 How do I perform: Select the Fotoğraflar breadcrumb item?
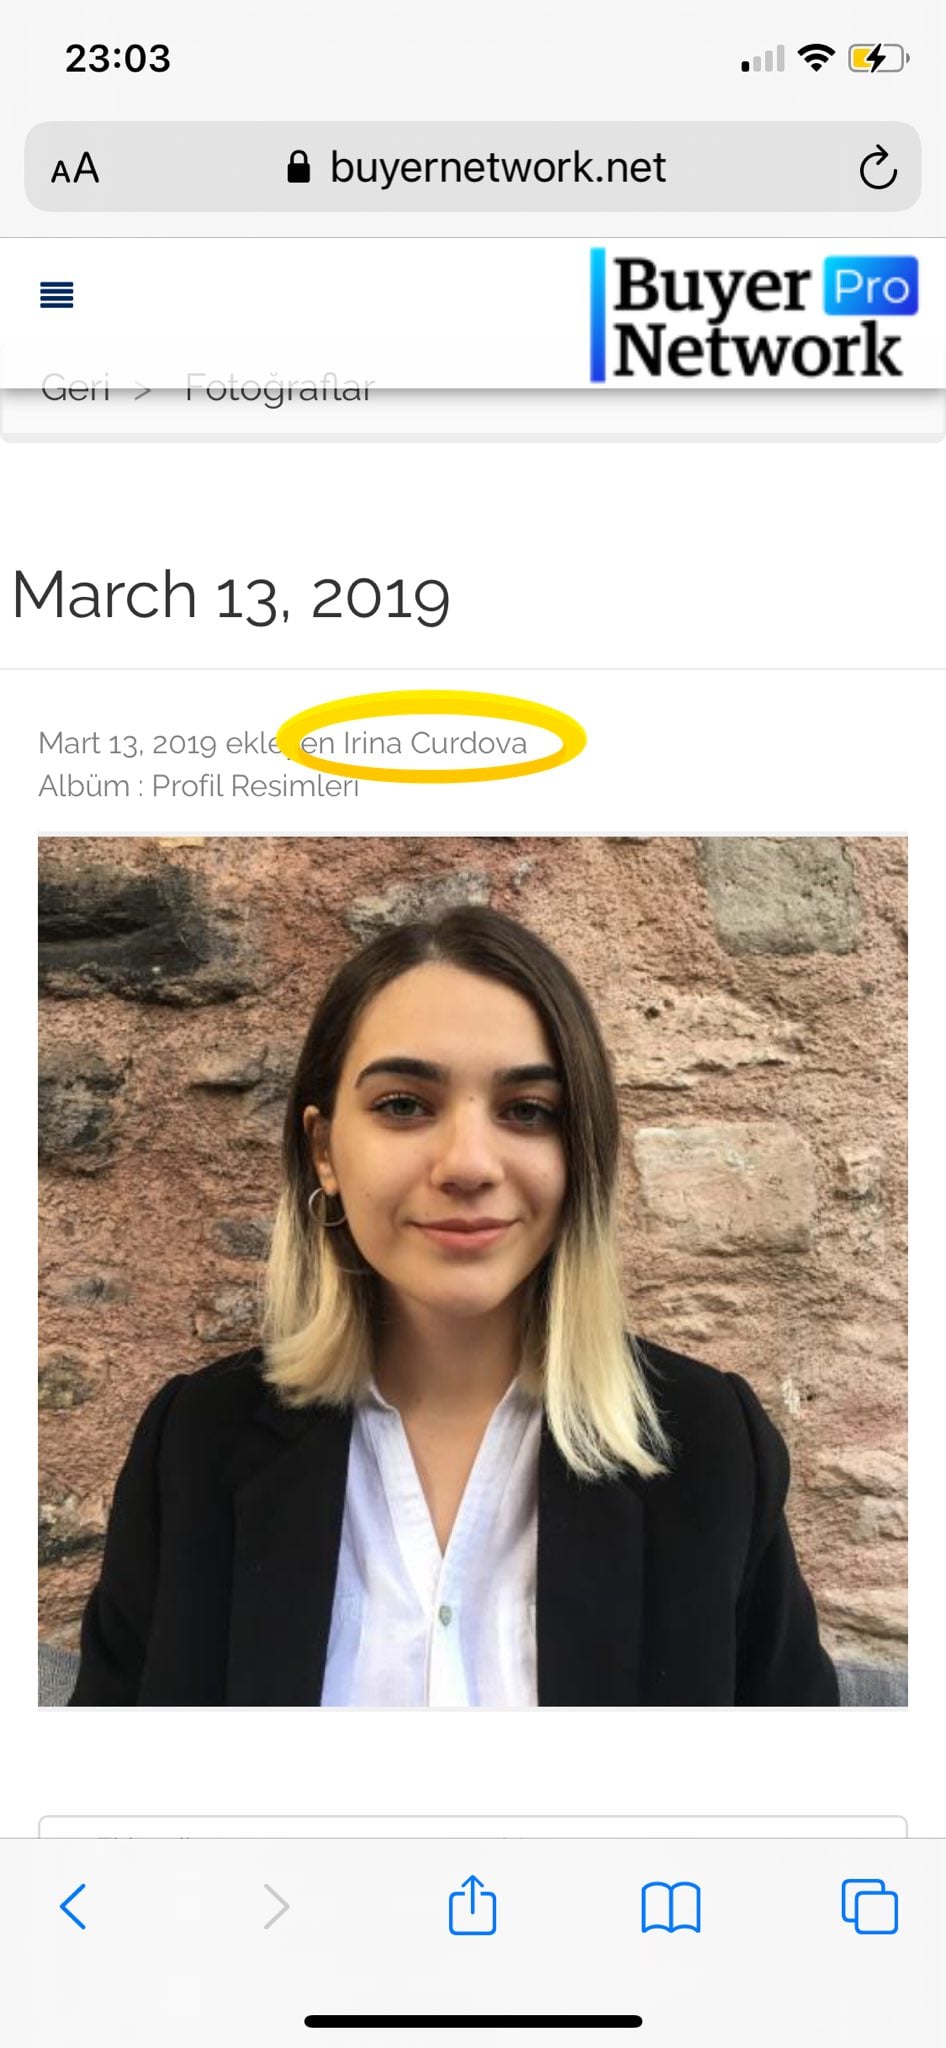(x=280, y=387)
